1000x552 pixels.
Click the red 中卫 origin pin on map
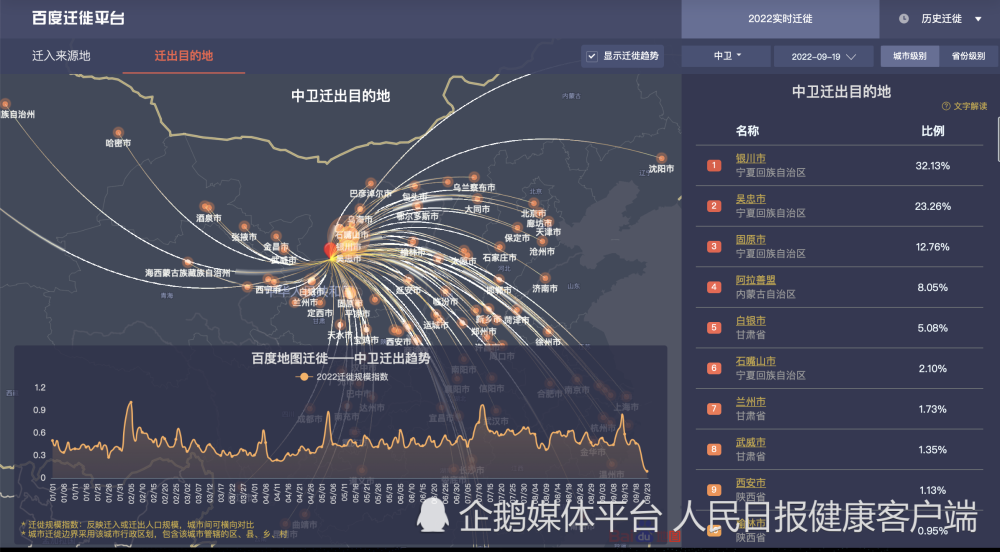pos(329,251)
